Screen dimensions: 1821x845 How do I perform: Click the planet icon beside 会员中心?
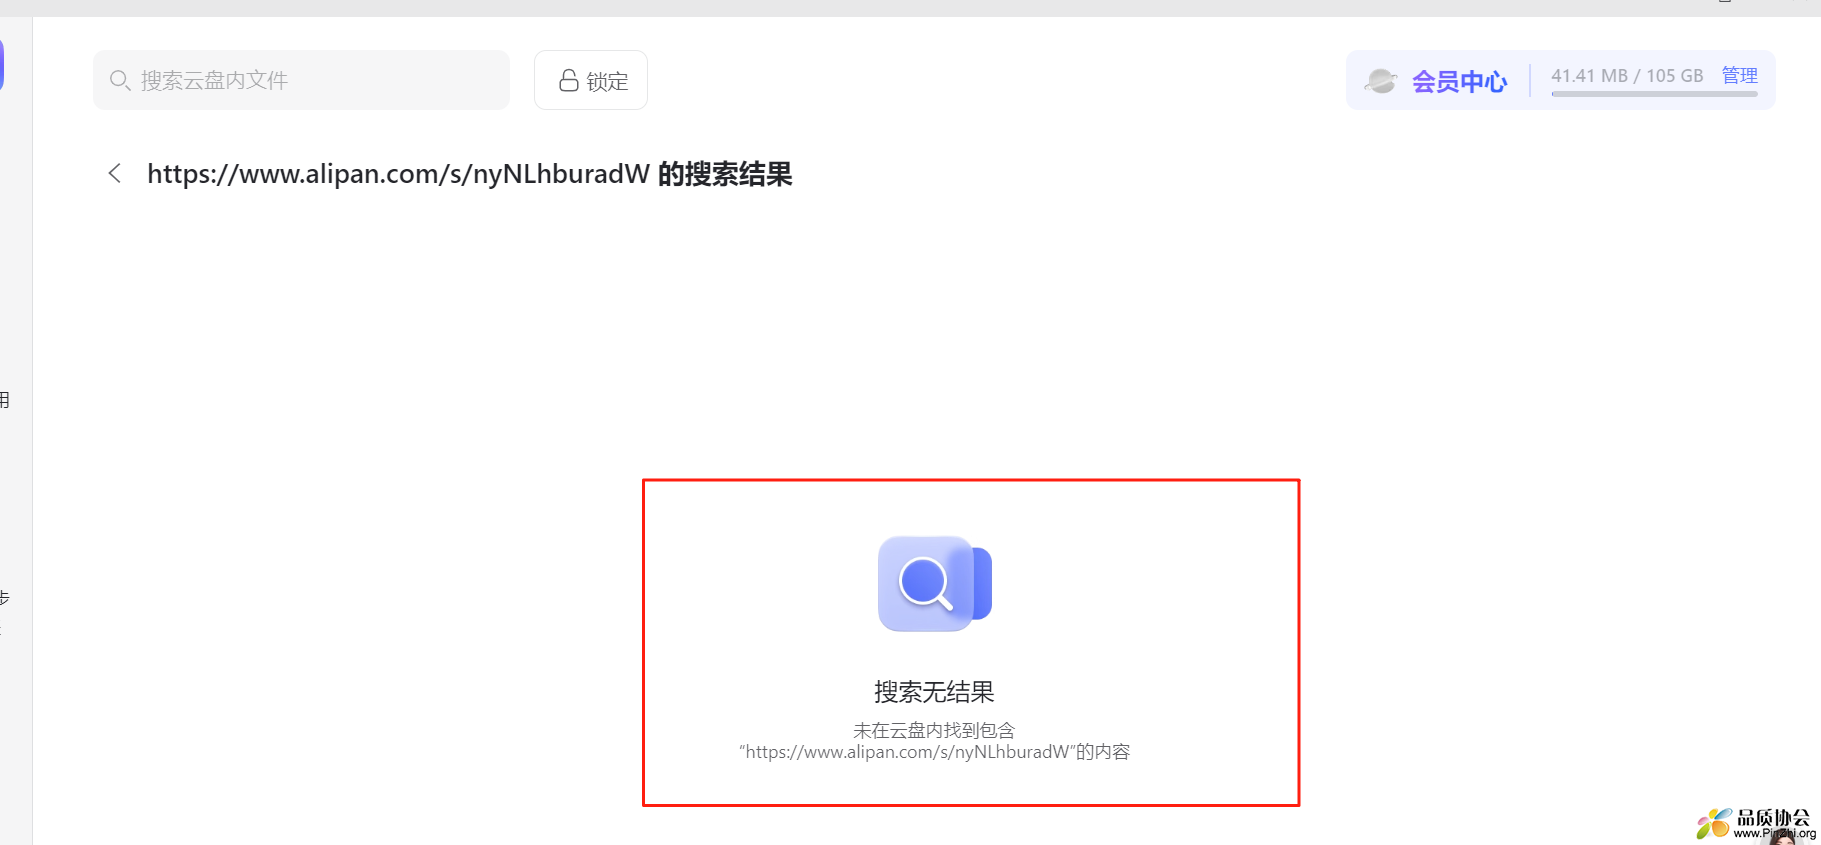tap(1381, 81)
